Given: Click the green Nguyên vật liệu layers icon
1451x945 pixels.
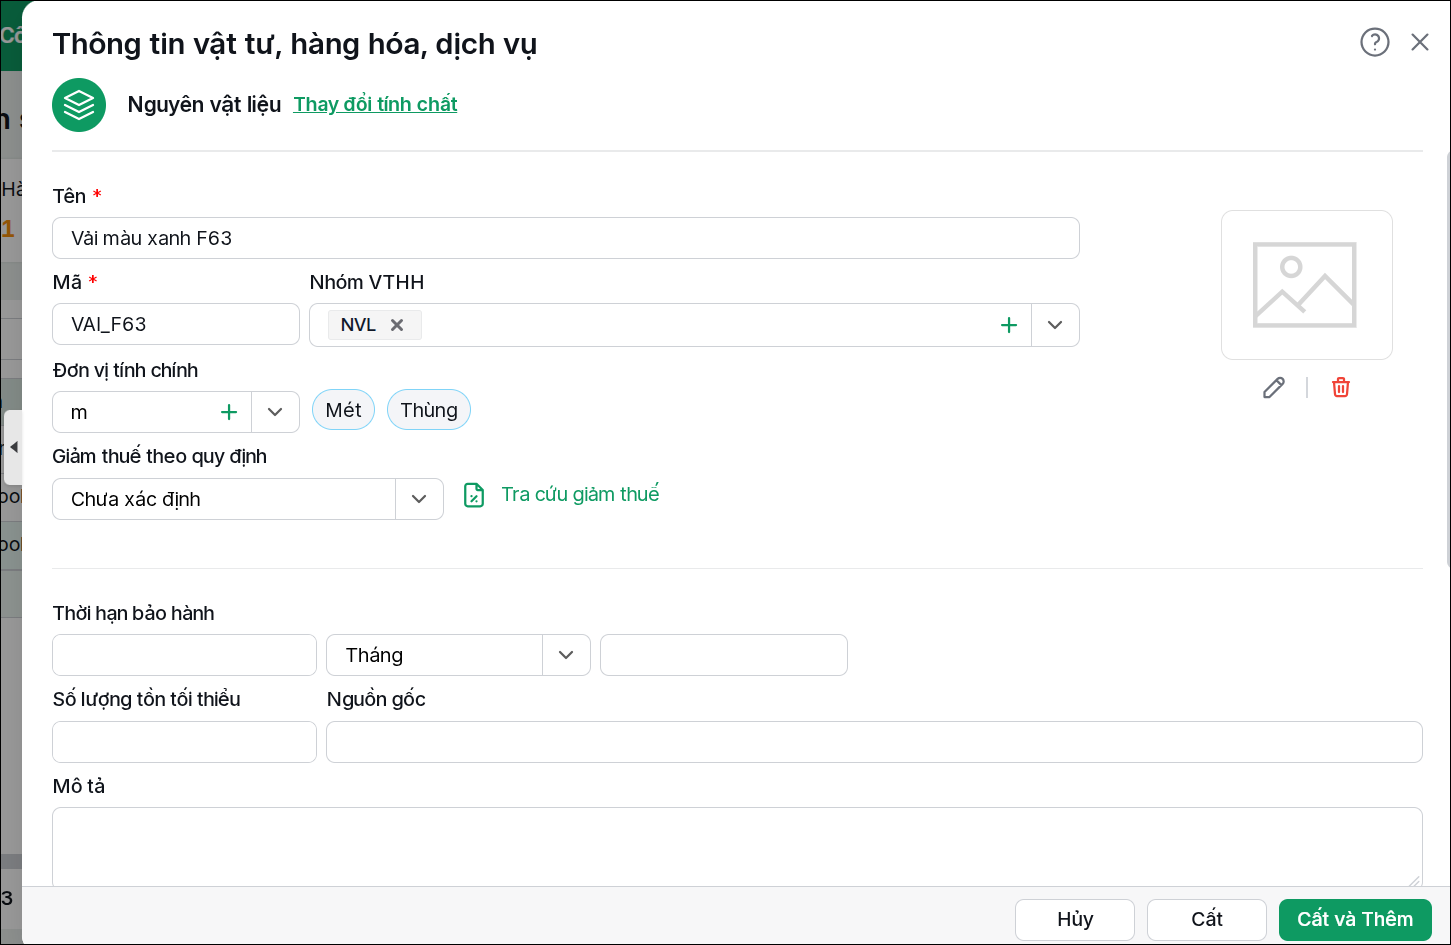Looking at the screenshot, I should click(79, 105).
